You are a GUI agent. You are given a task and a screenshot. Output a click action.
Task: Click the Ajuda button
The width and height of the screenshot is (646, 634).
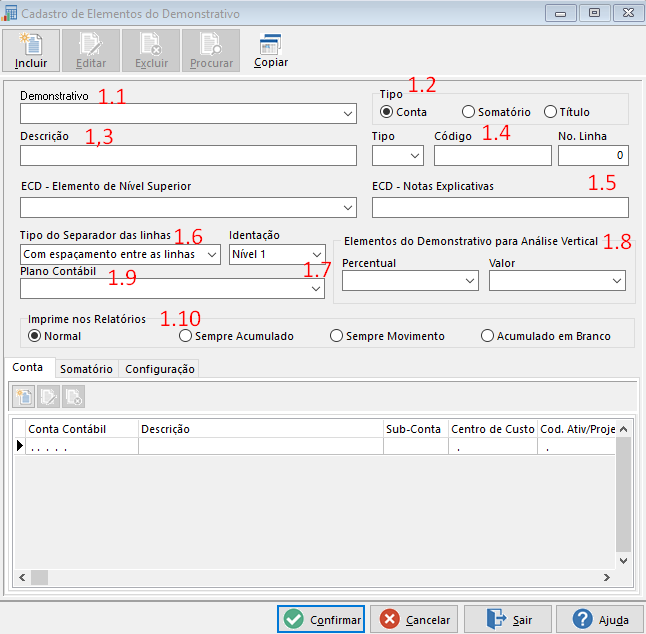(600, 619)
